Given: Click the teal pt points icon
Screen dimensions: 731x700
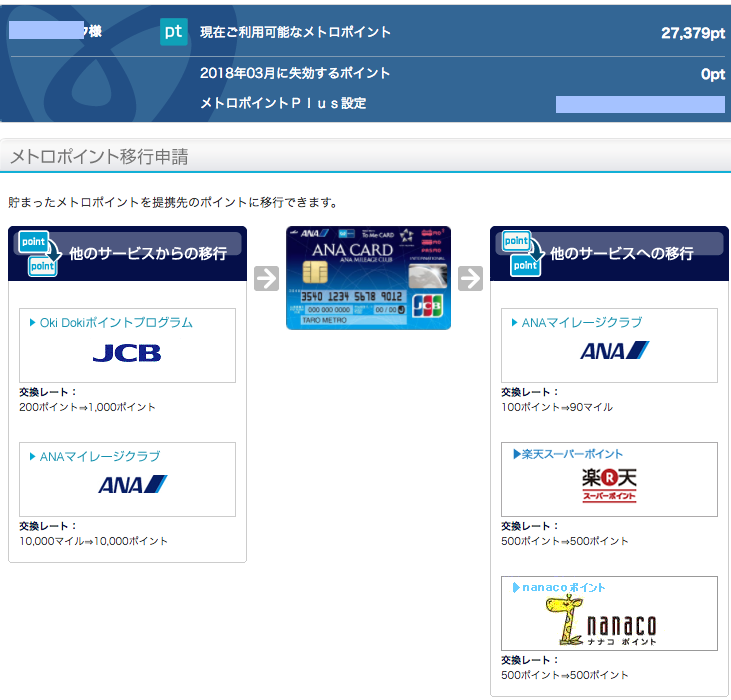Looking at the screenshot, I should pyautogui.click(x=173, y=32).
